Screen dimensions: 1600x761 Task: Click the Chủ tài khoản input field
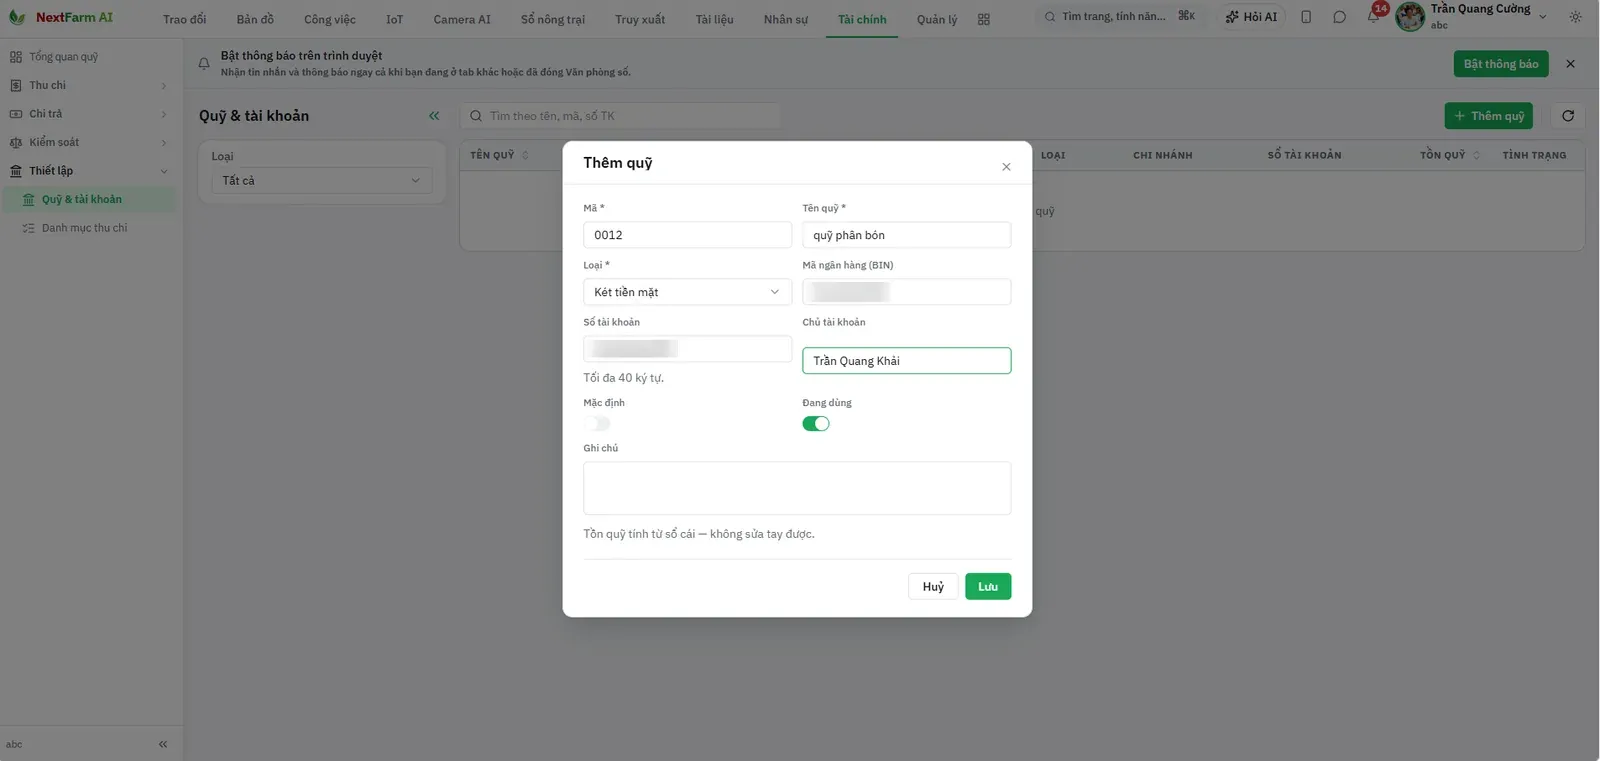pos(906,361)
